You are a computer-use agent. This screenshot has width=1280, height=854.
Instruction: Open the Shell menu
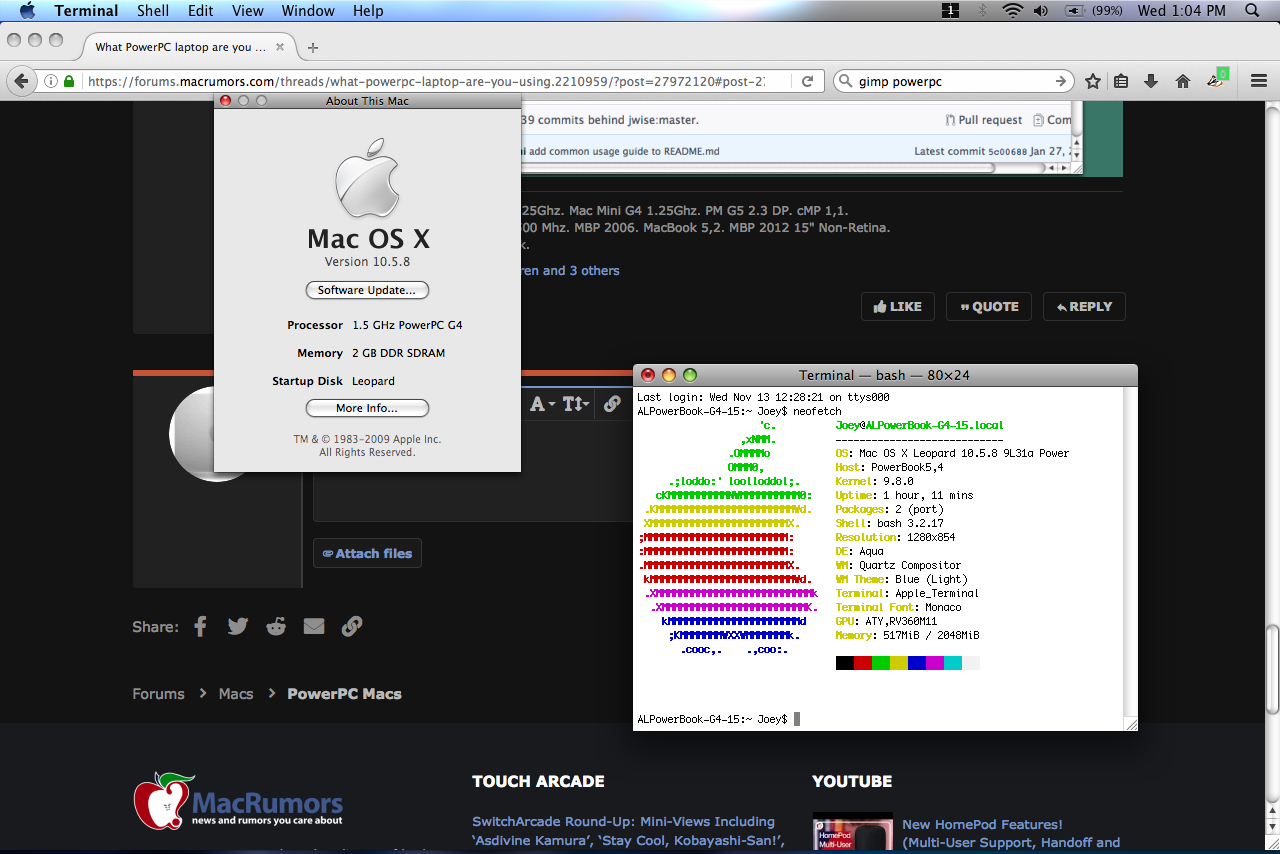pyautogui.click(x=153, y=11)
